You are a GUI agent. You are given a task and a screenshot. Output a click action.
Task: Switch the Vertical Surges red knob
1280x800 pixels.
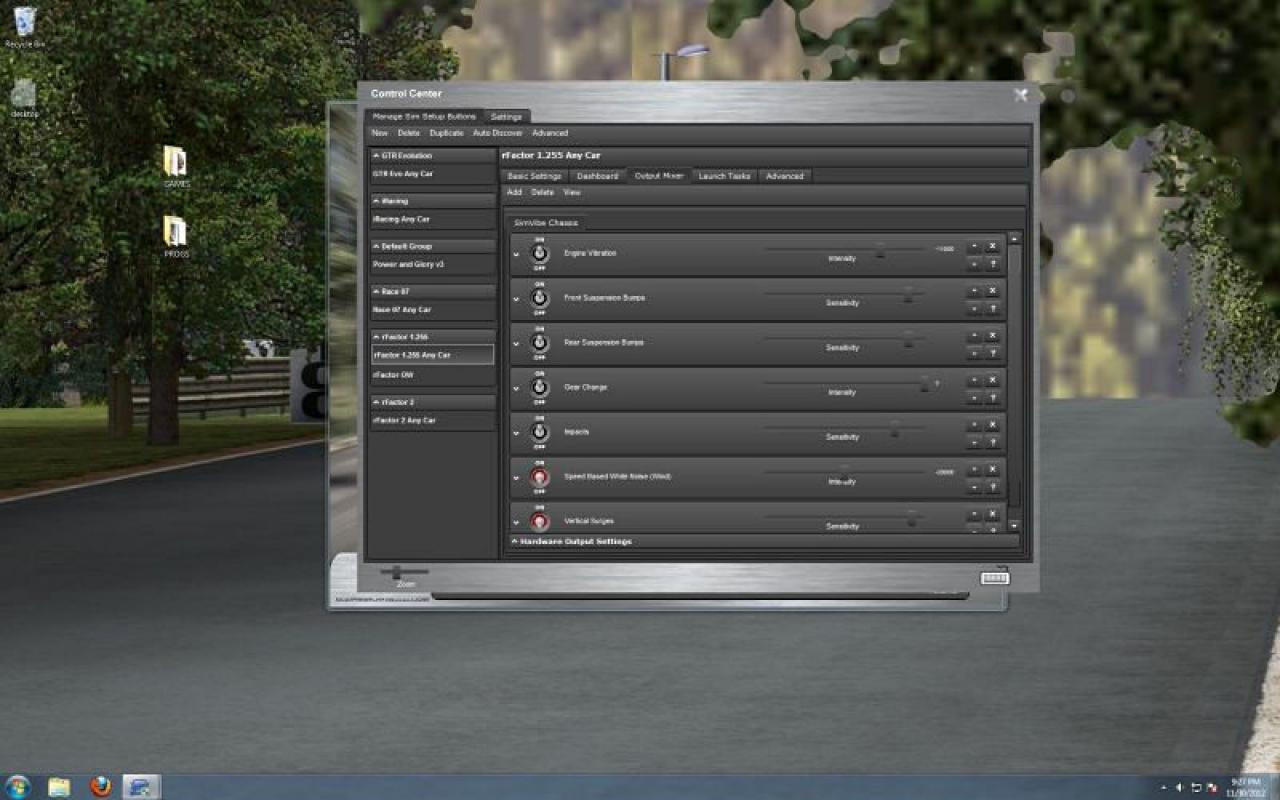click(x=539, y=521)
